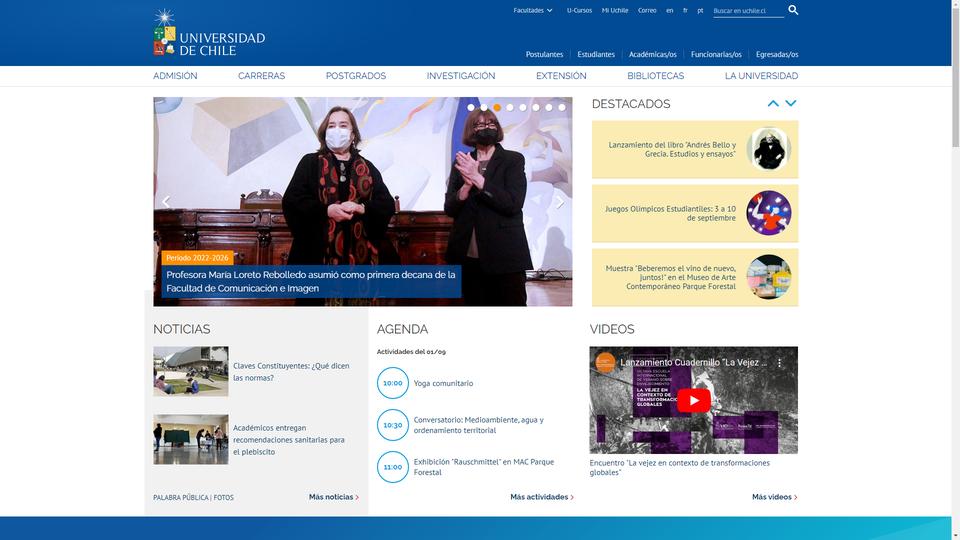The image size is (960, 540).
Task: Show next carousel slide arrow
Action: [x=560, y=201]
